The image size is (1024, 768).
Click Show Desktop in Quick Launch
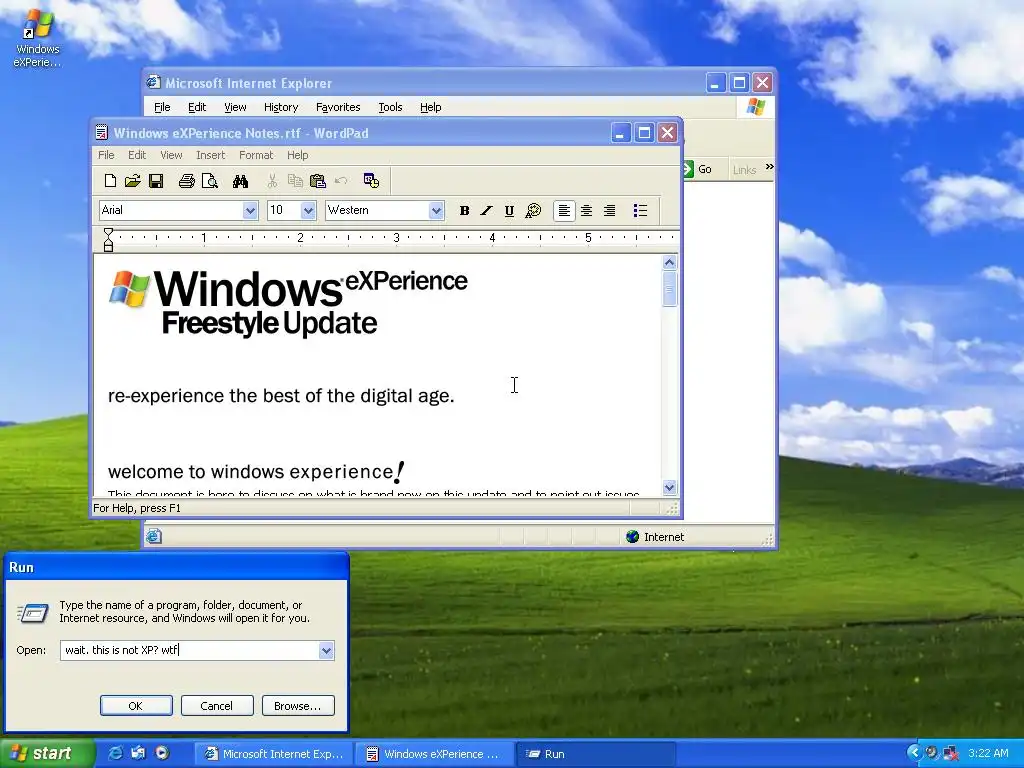pos(138,754)
